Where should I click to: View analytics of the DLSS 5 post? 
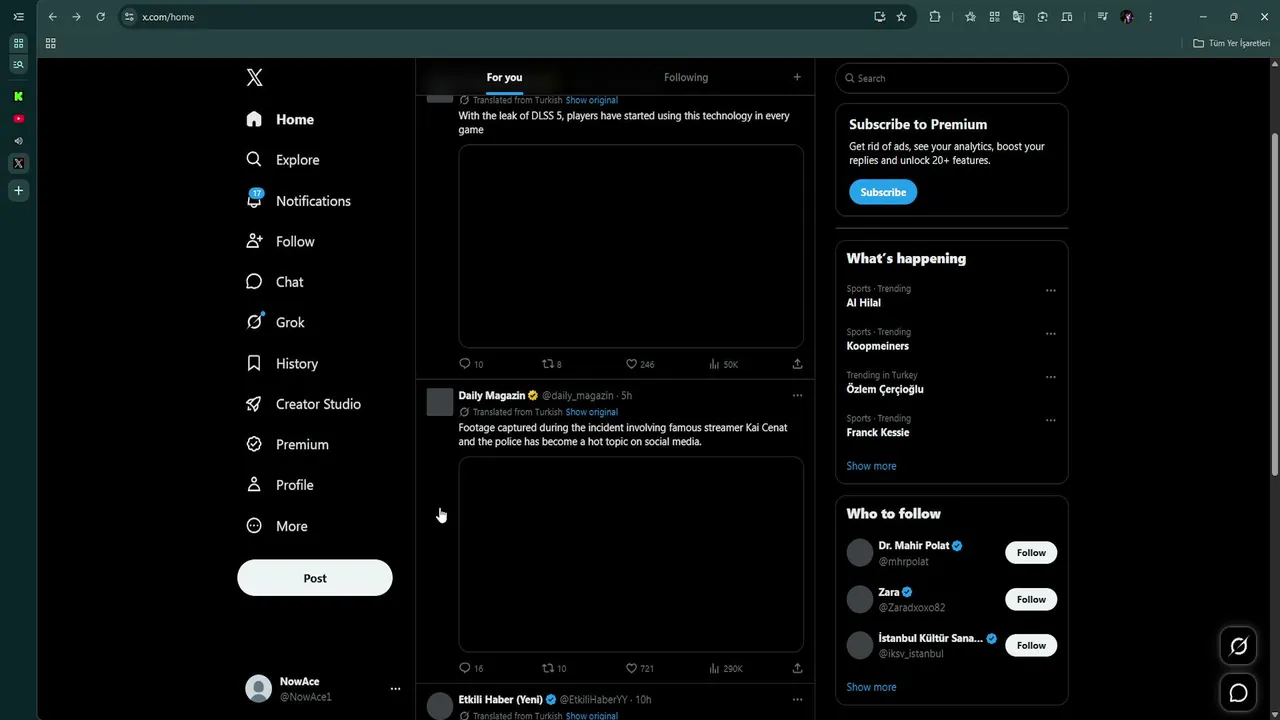tap(723, 364)
